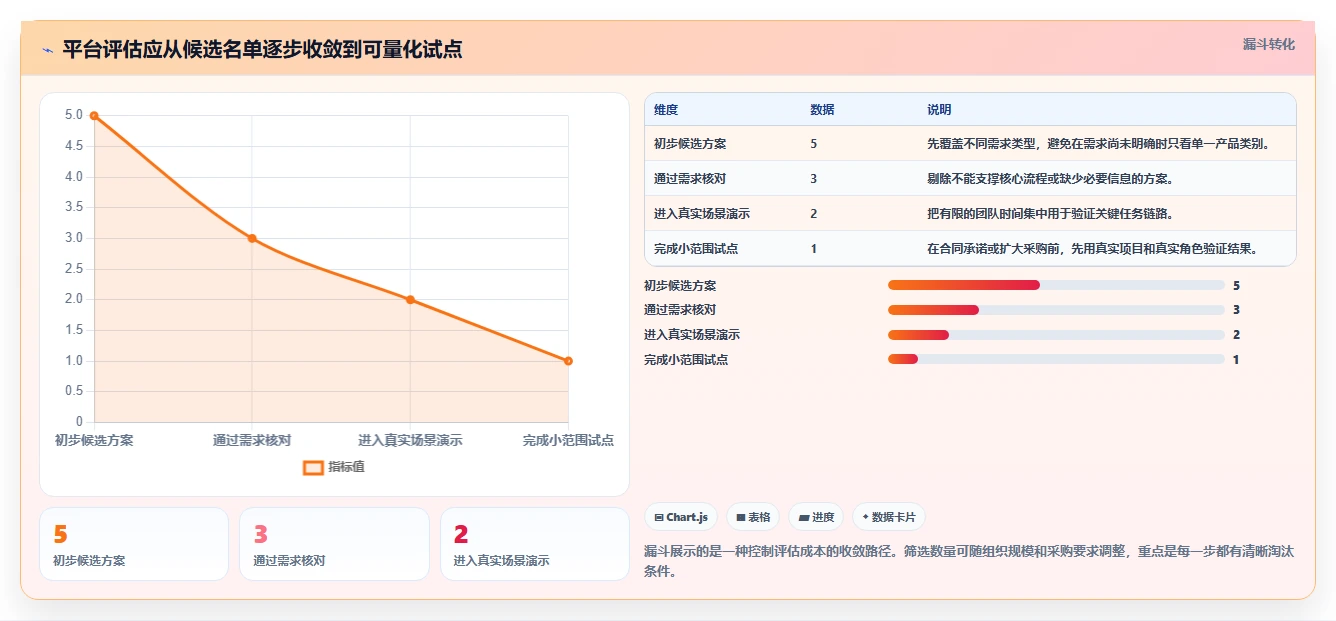Click the description starting with 剔除不能支撑核心流程
This screenshot has height=621, width=1336.
point(1050,179)
